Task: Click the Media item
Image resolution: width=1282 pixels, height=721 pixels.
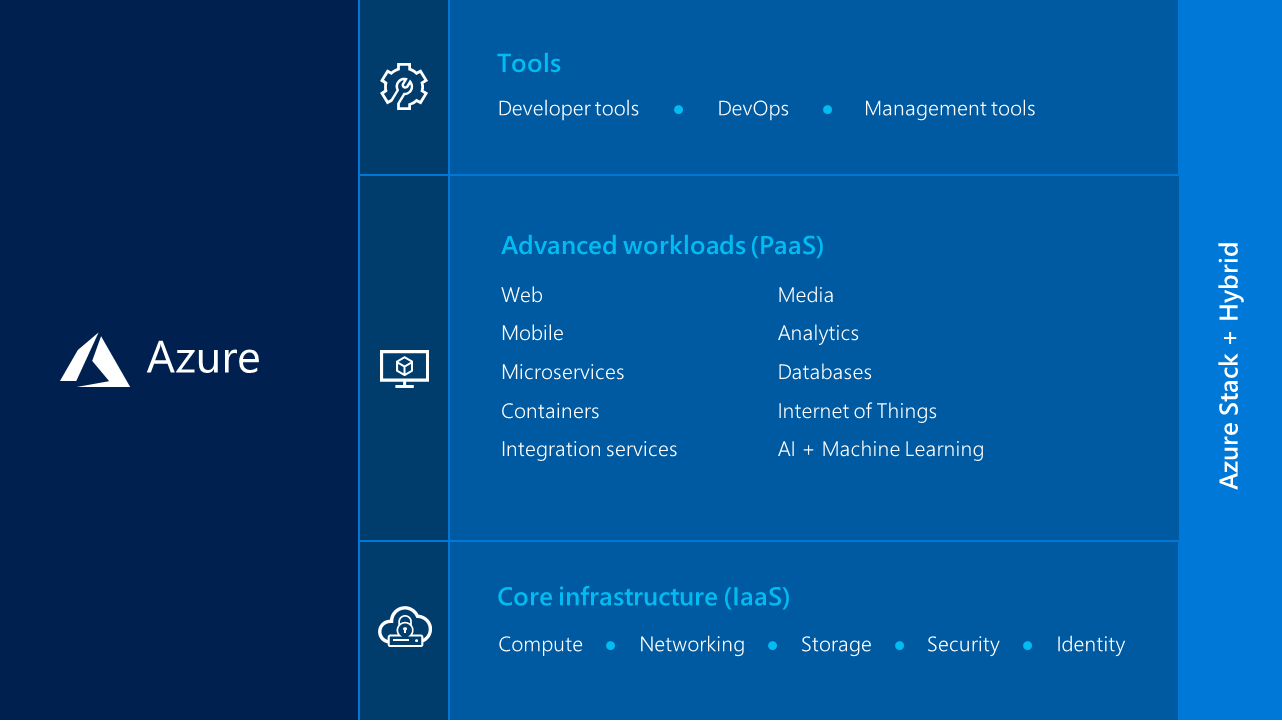Action: pos(805,295)
